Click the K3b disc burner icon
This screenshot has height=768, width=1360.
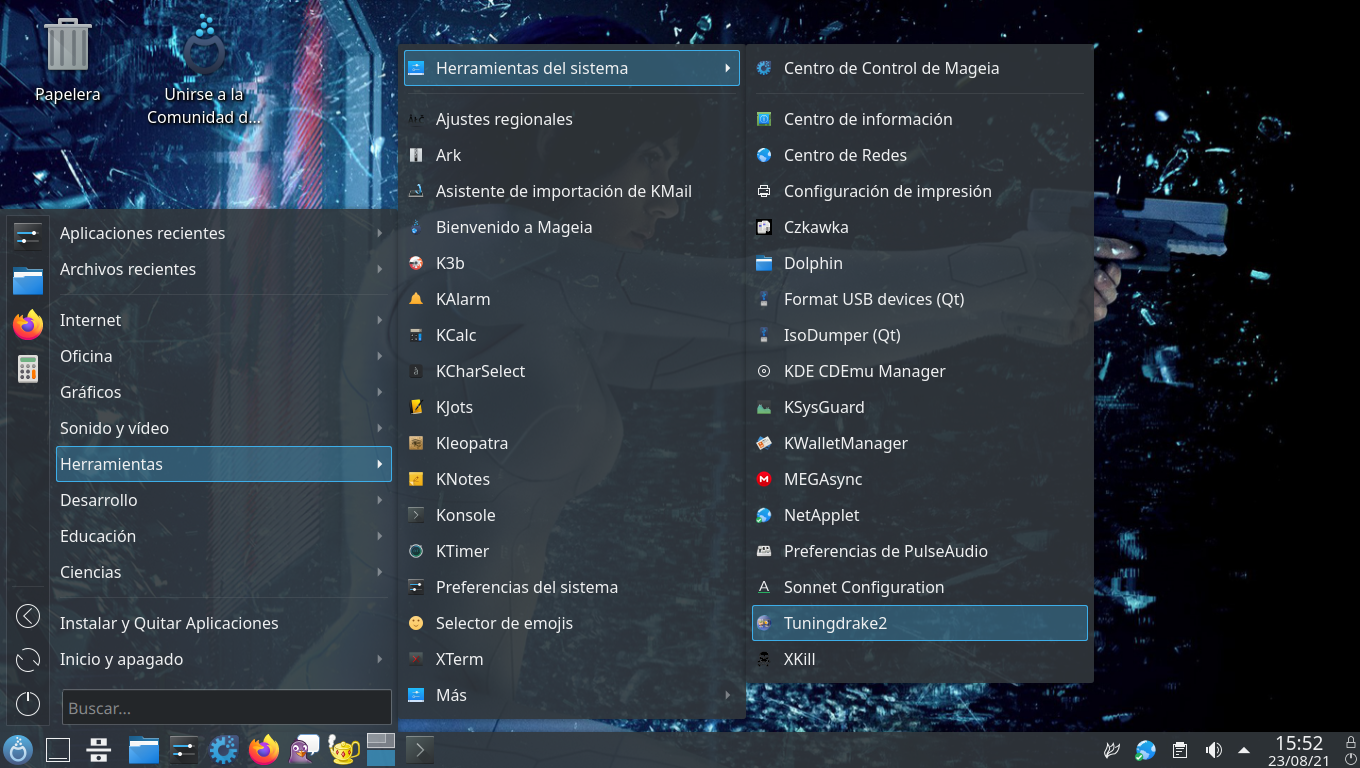[416, 263]
